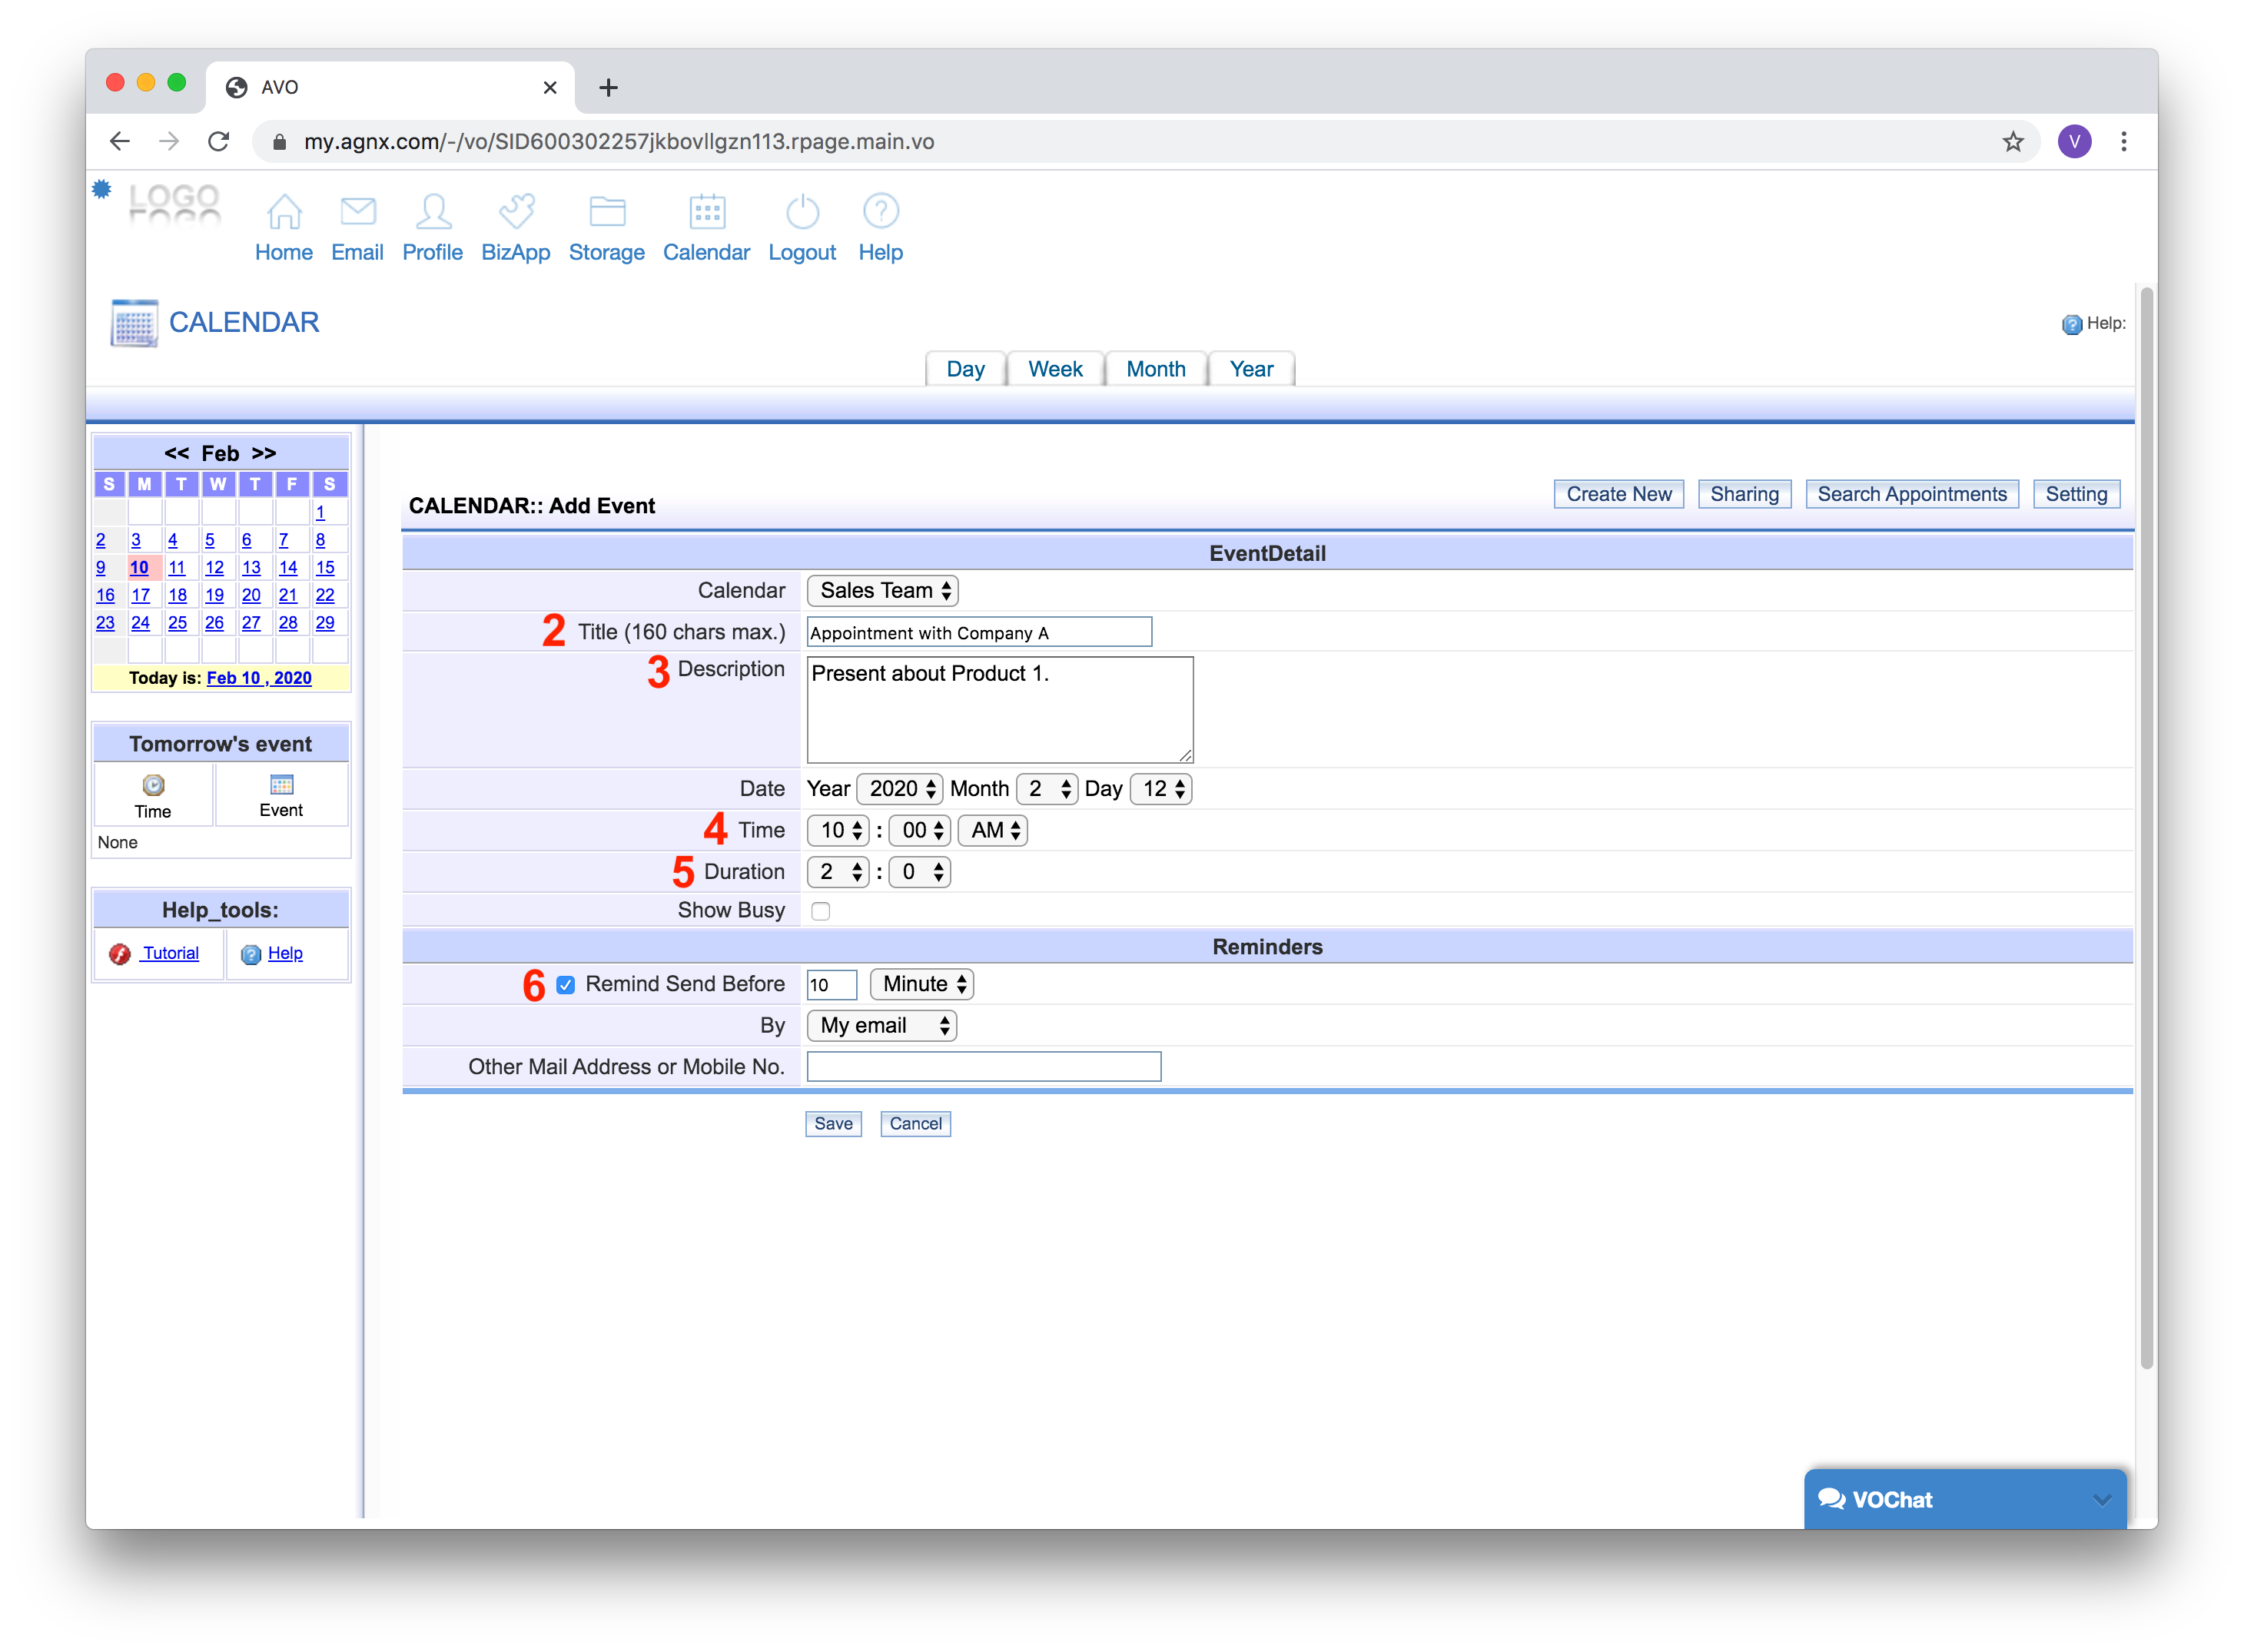Open the AM/PM time dropdown
2244x1652 pixels.
(993, 830)
